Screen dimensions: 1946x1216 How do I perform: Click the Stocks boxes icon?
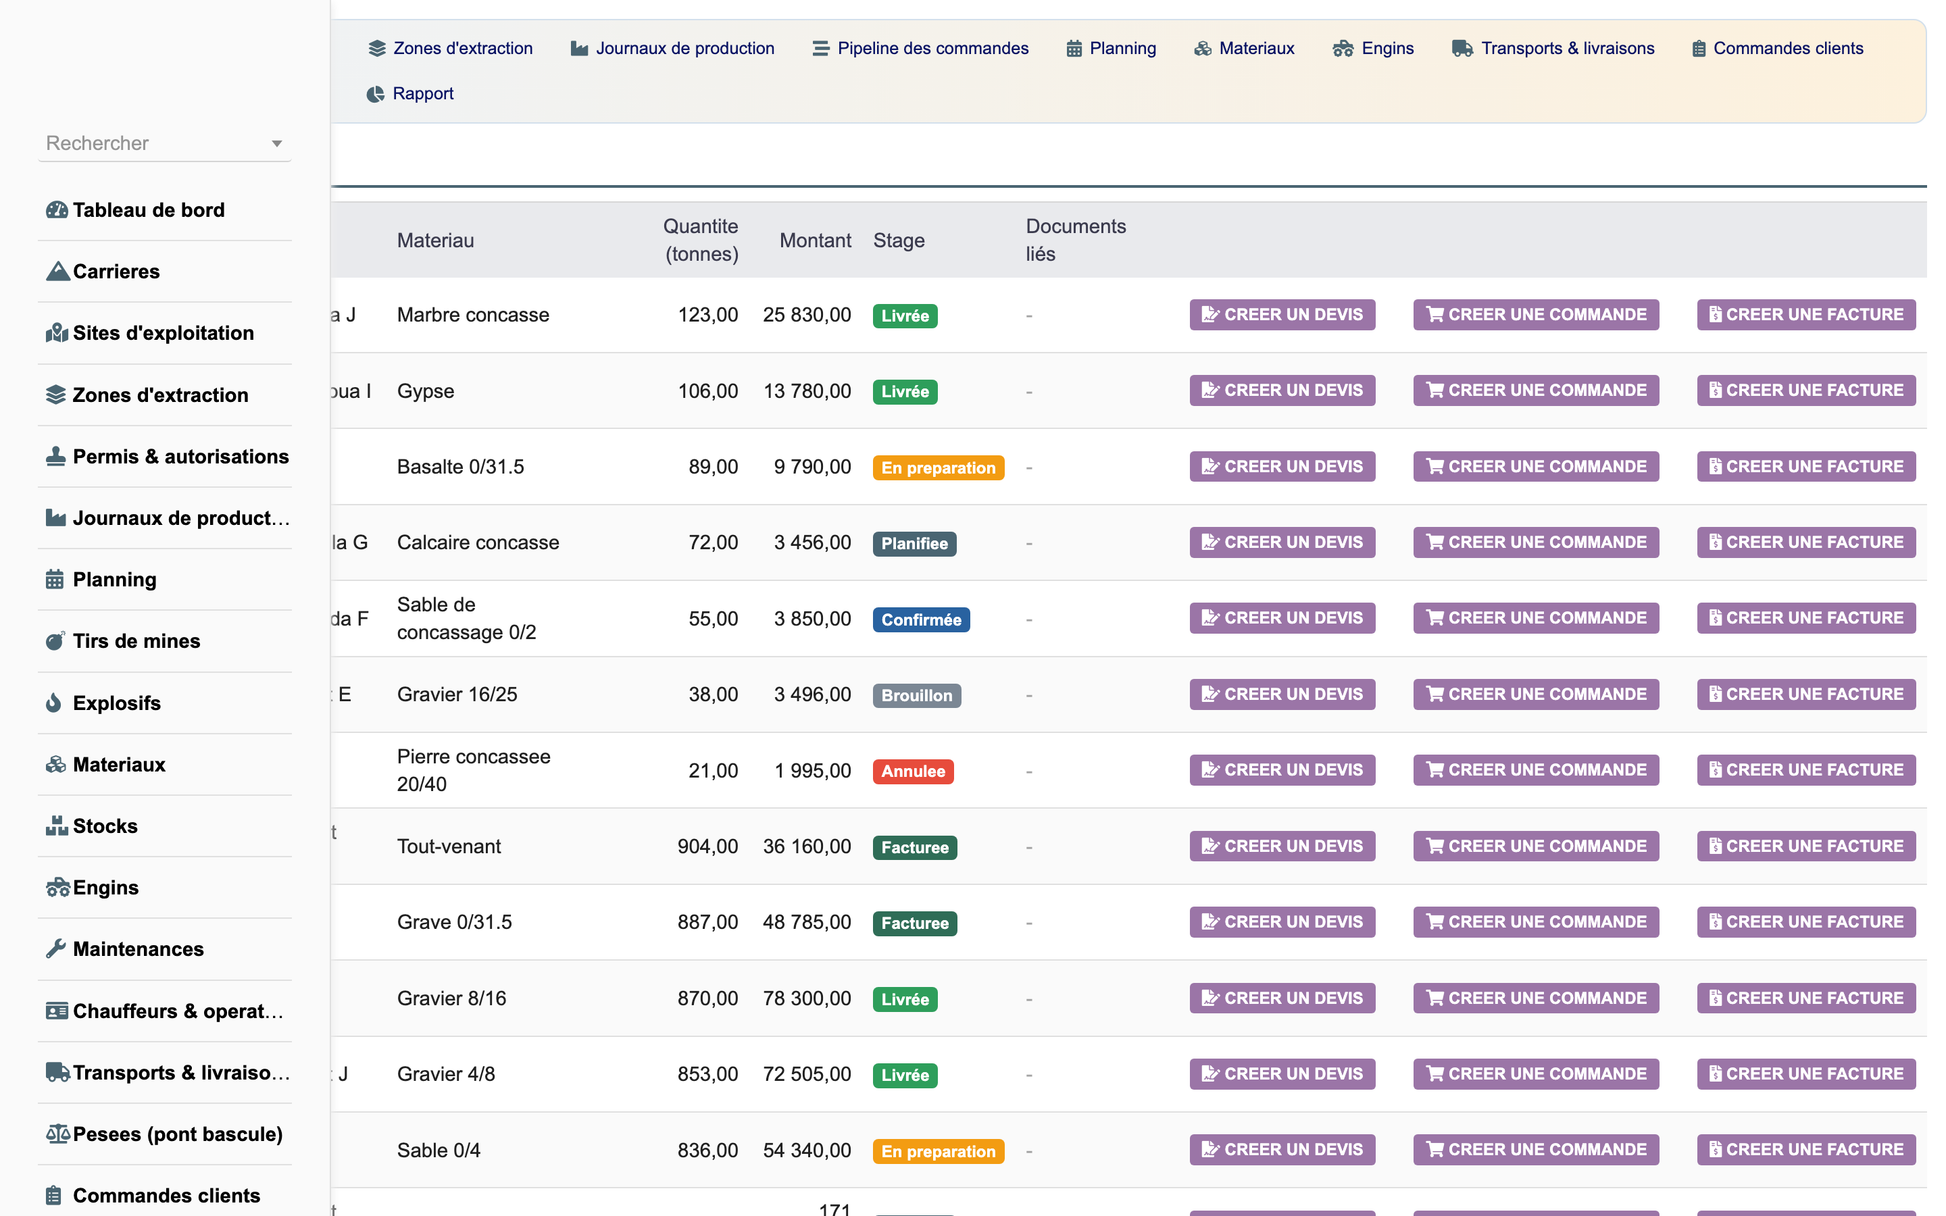coord(57,826)
